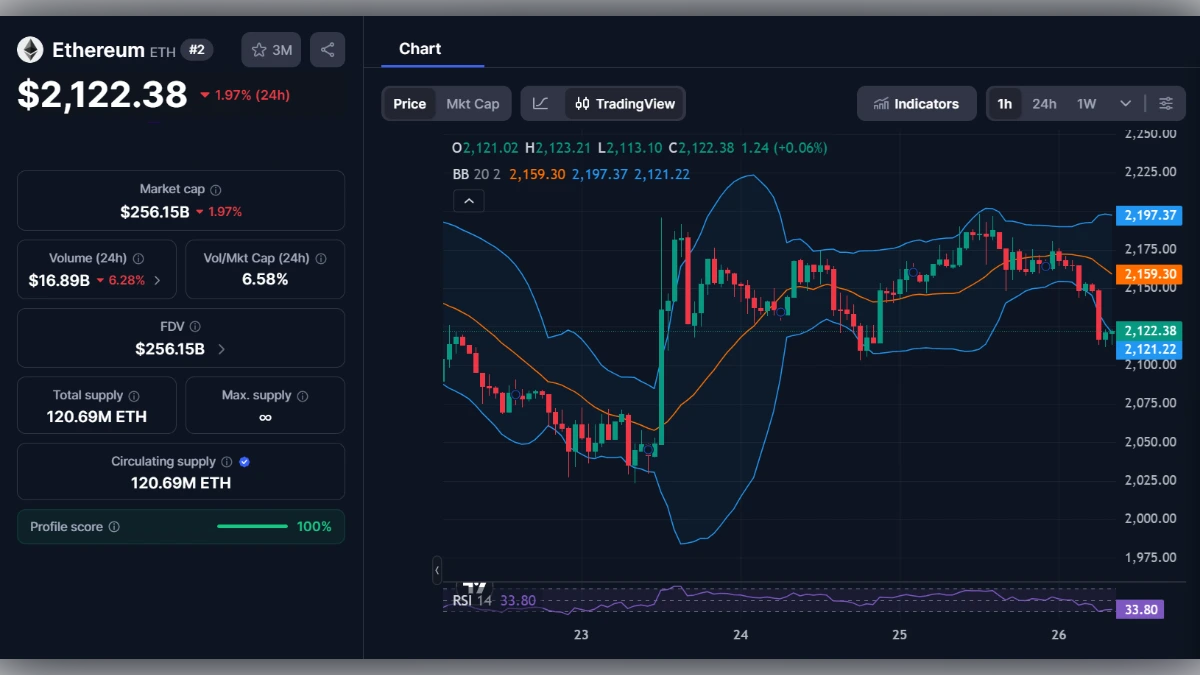Select the TradingView candlestick chart icon

tap(581, 104)
